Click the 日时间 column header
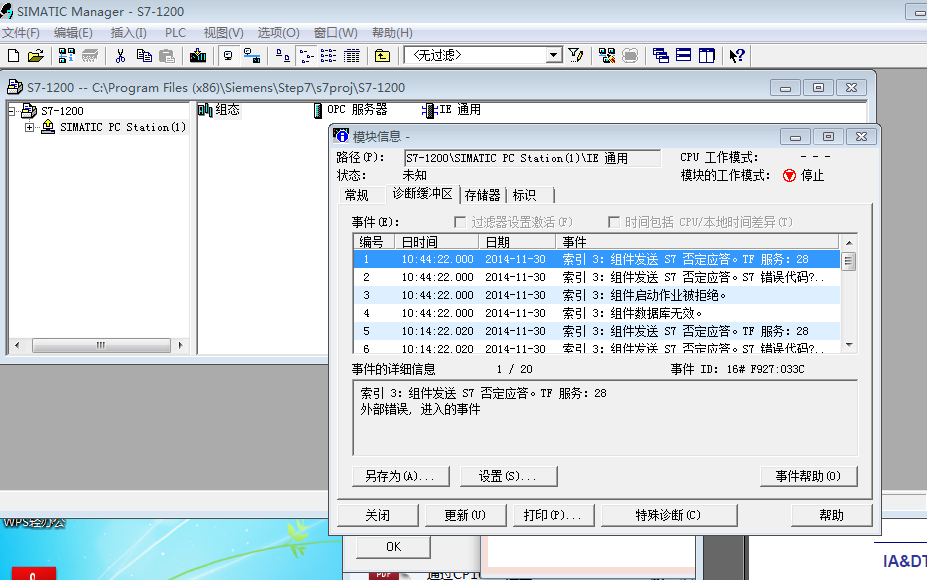Screen dimensions: 927x580 click(436, 242)
